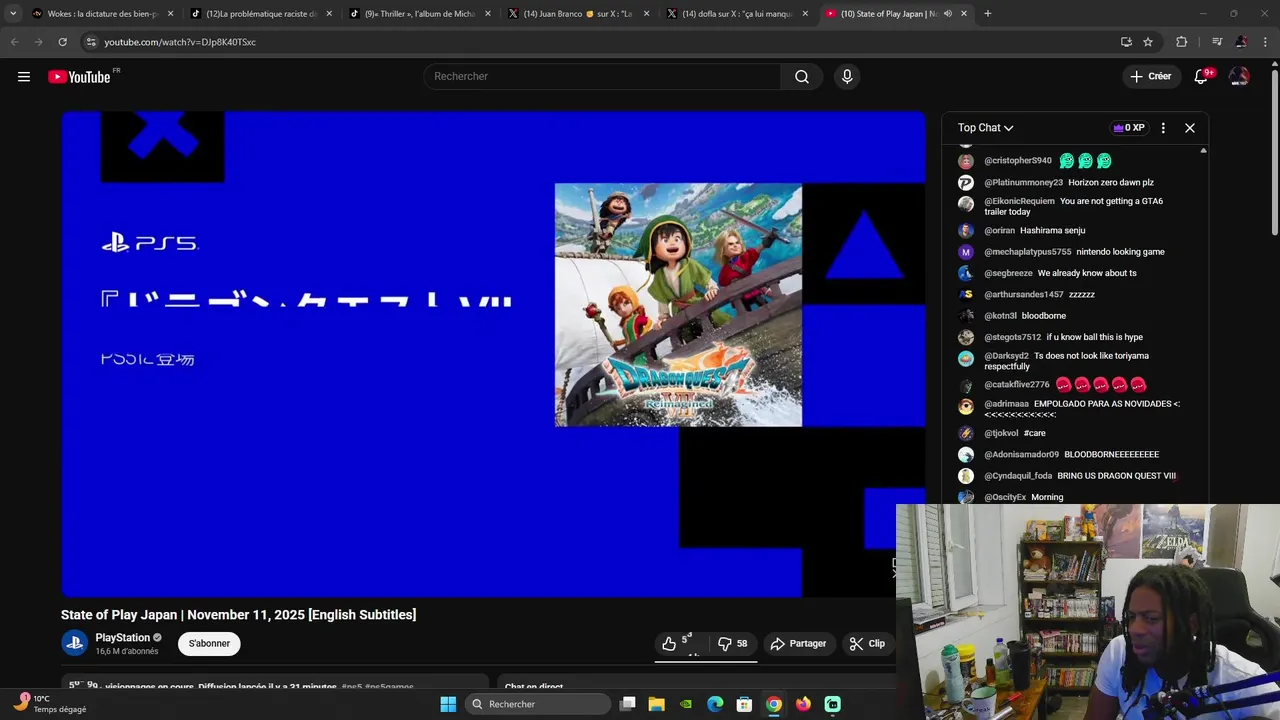Start voice search with the microphone
Viewport: 1280px width, 720px height.
tap(847, 77)
